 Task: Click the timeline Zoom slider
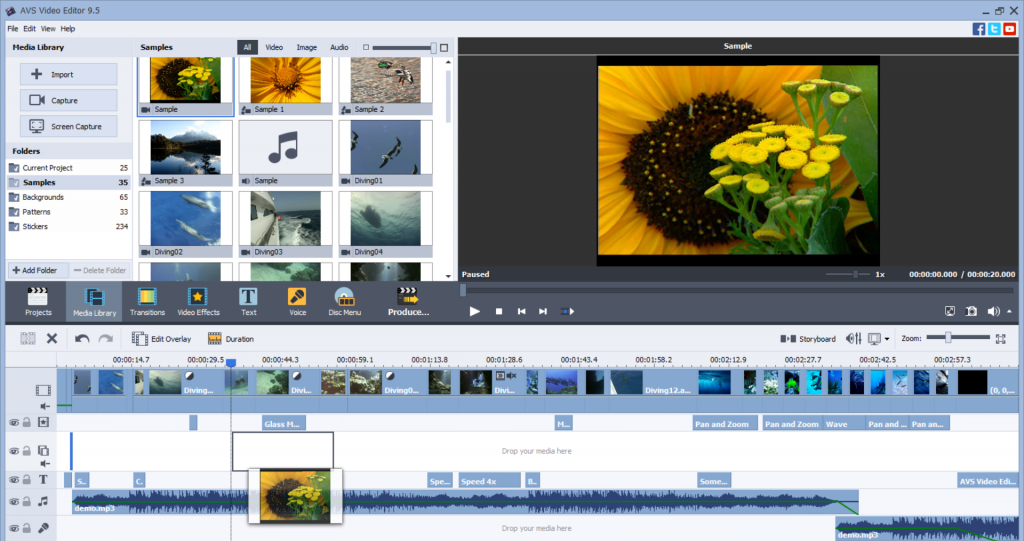click(x=947, y=338)
